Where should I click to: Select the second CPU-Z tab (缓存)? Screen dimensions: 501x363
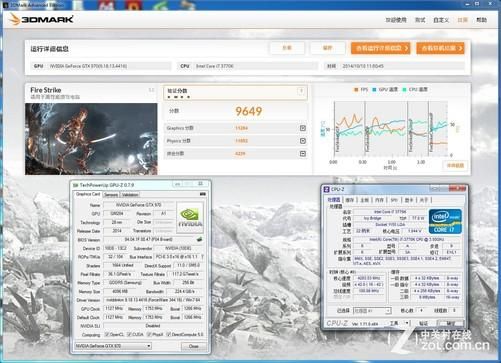(x=350, y=200)
